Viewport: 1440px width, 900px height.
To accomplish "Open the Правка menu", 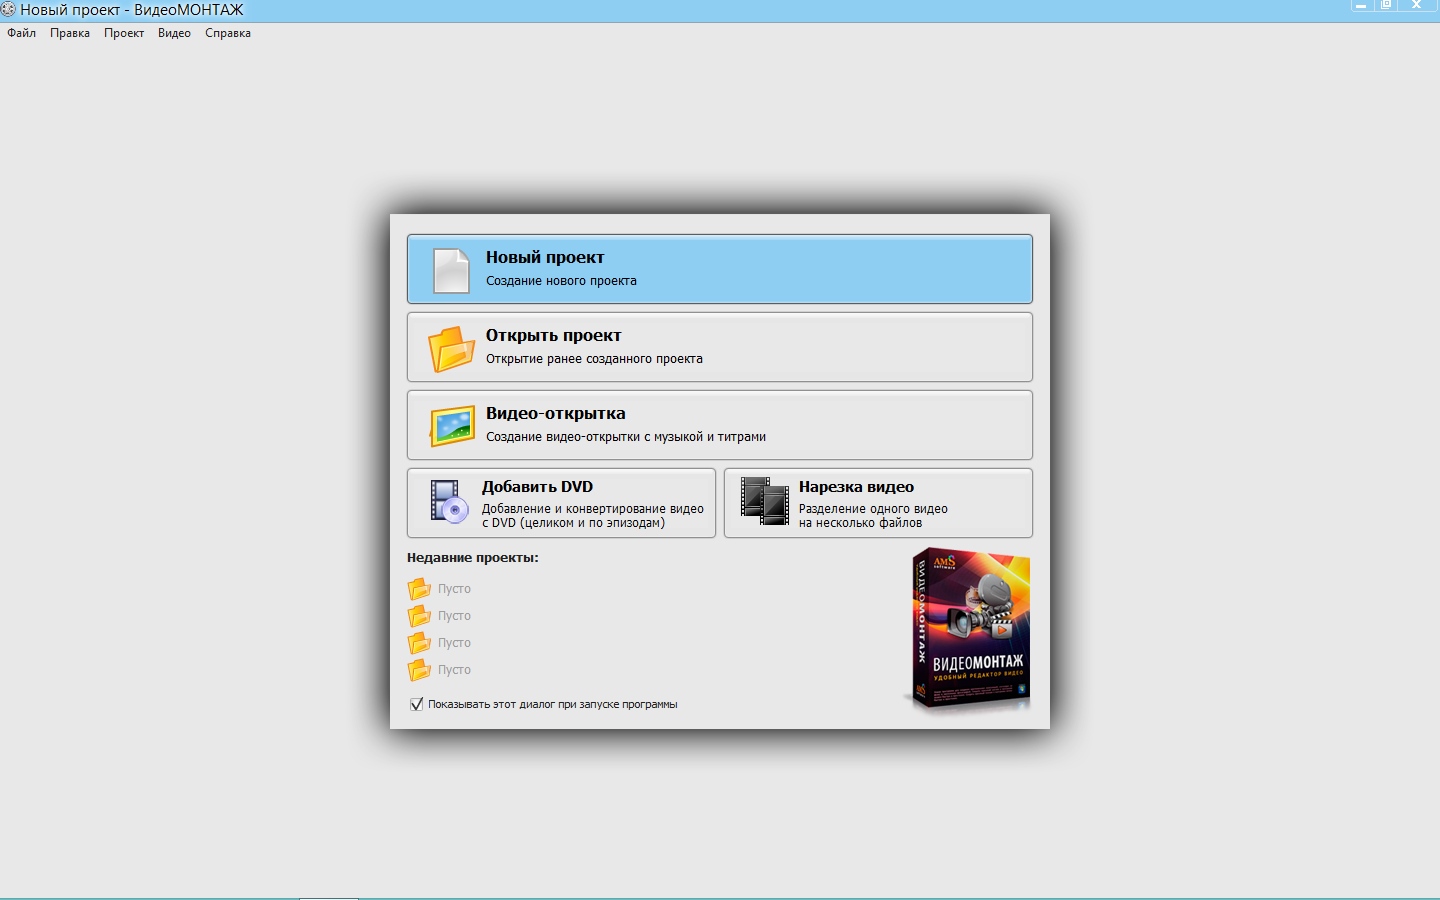I will click(70, 33).
